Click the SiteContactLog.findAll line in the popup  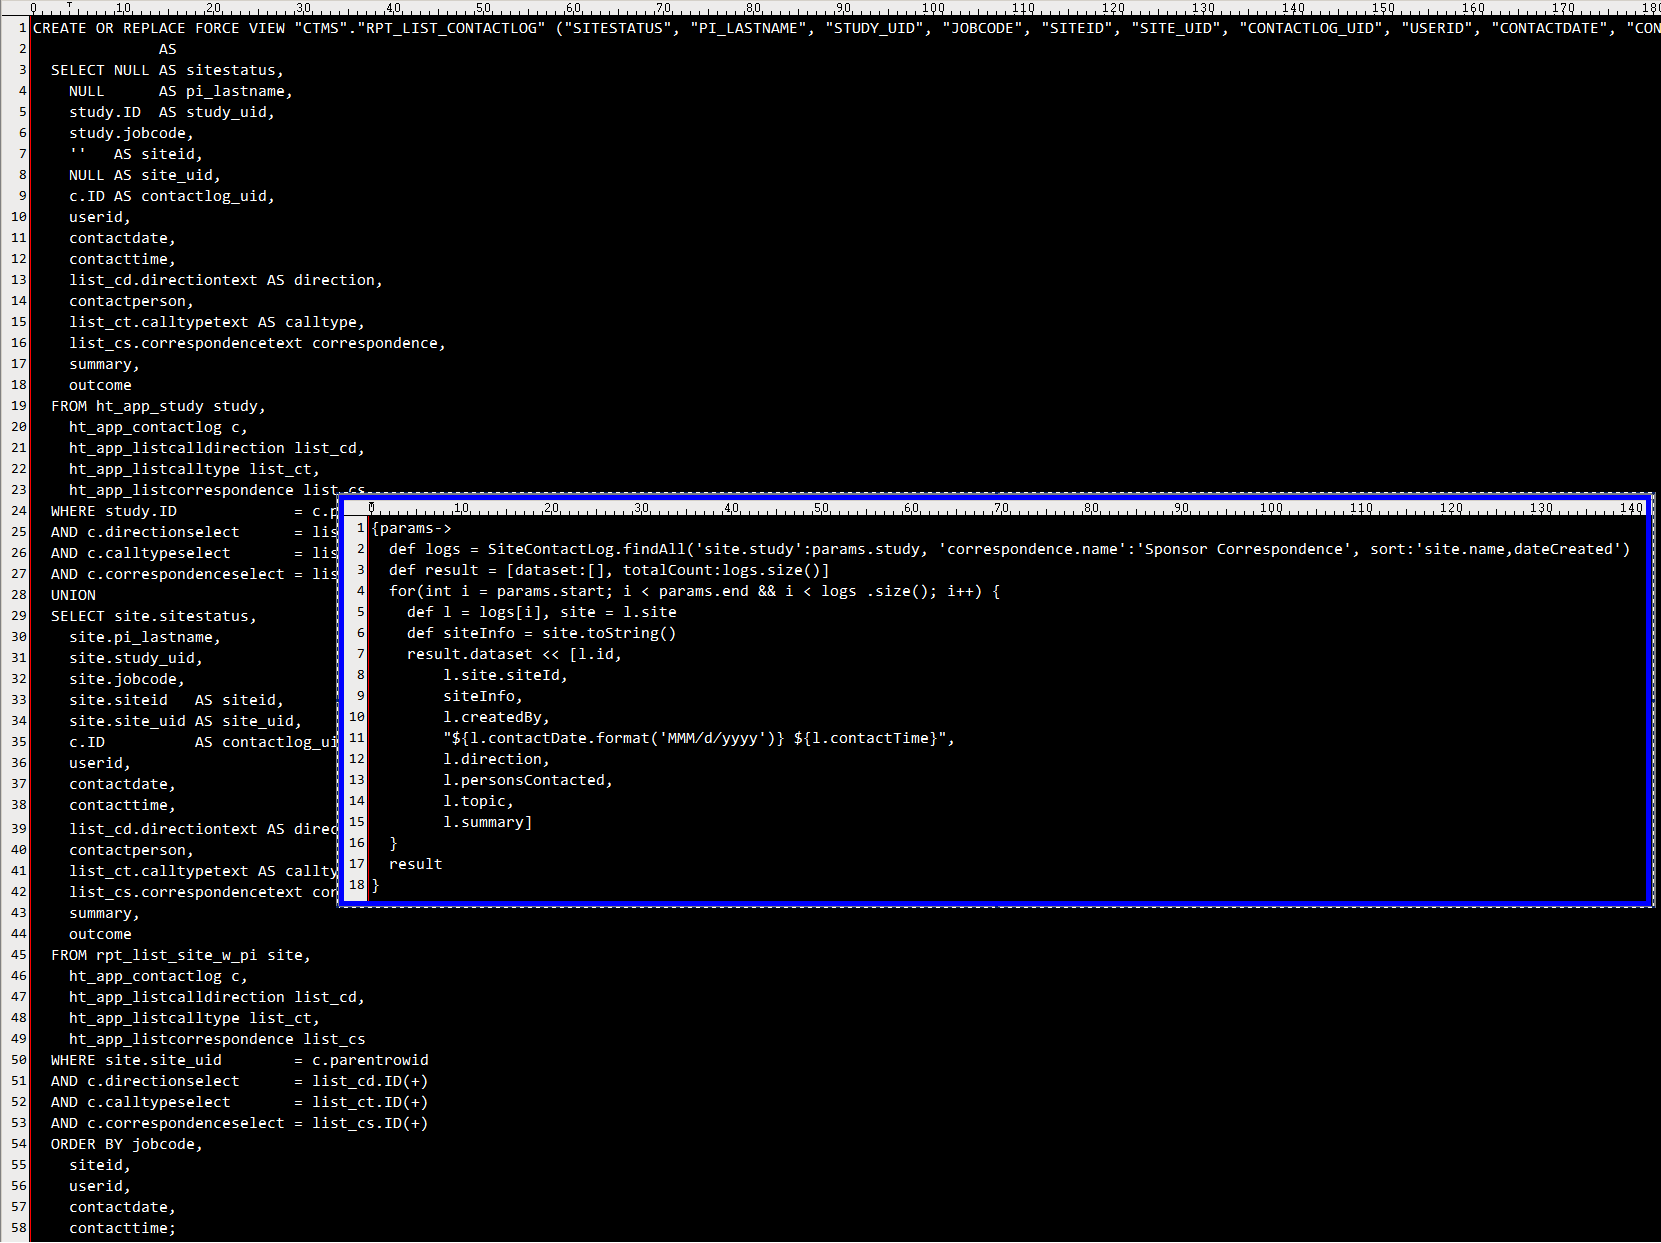coord(1009,549)
